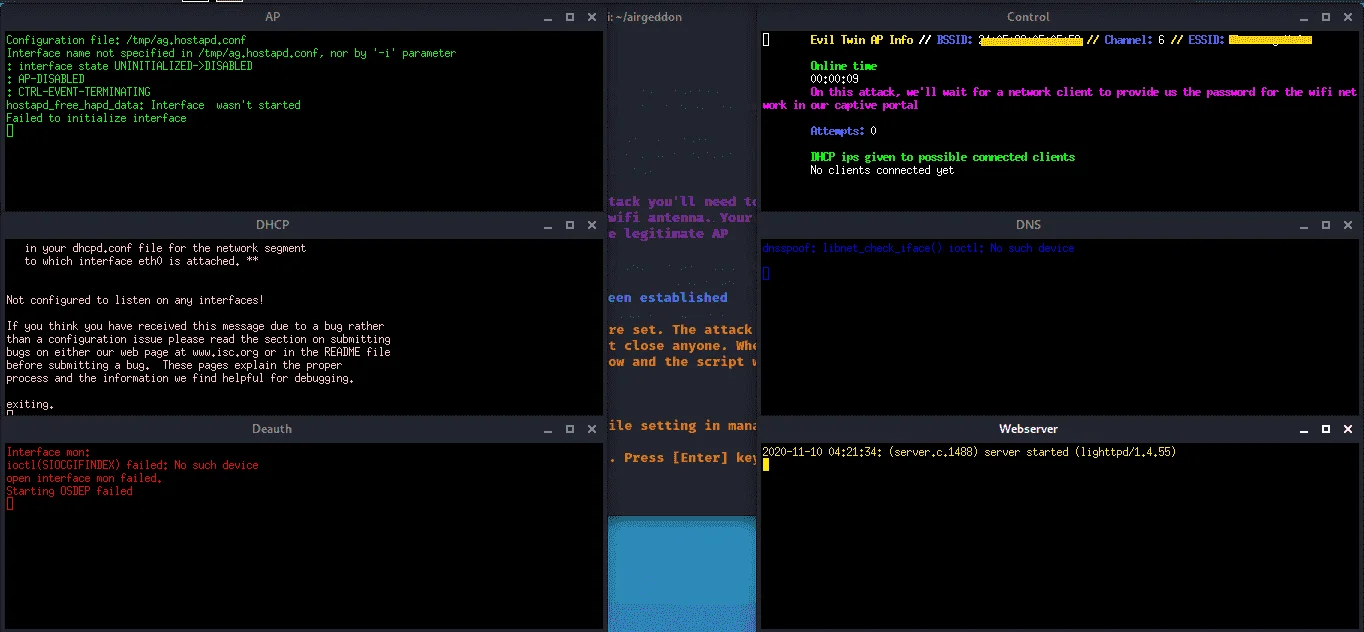Click the ': CTRL-EVENT-TERMINATING' line
1364x632 pixels.
point(78,92)
